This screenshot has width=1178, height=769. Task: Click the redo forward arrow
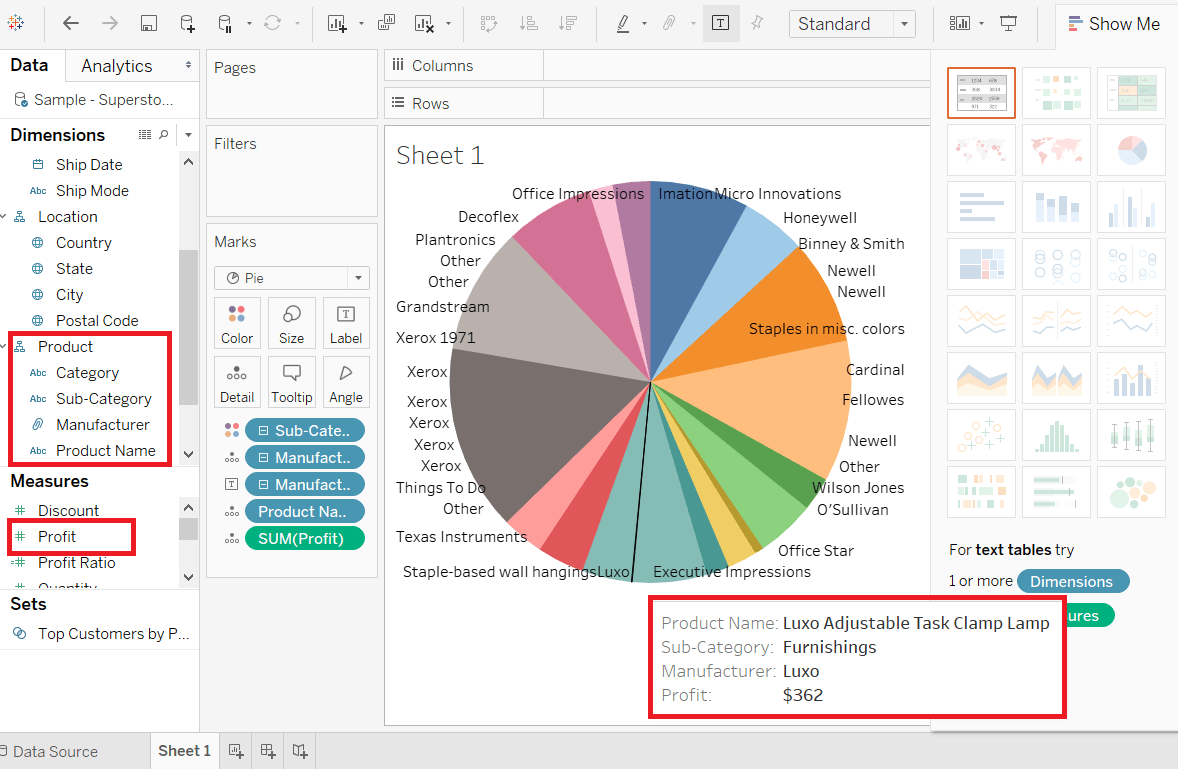click(110, 23)
